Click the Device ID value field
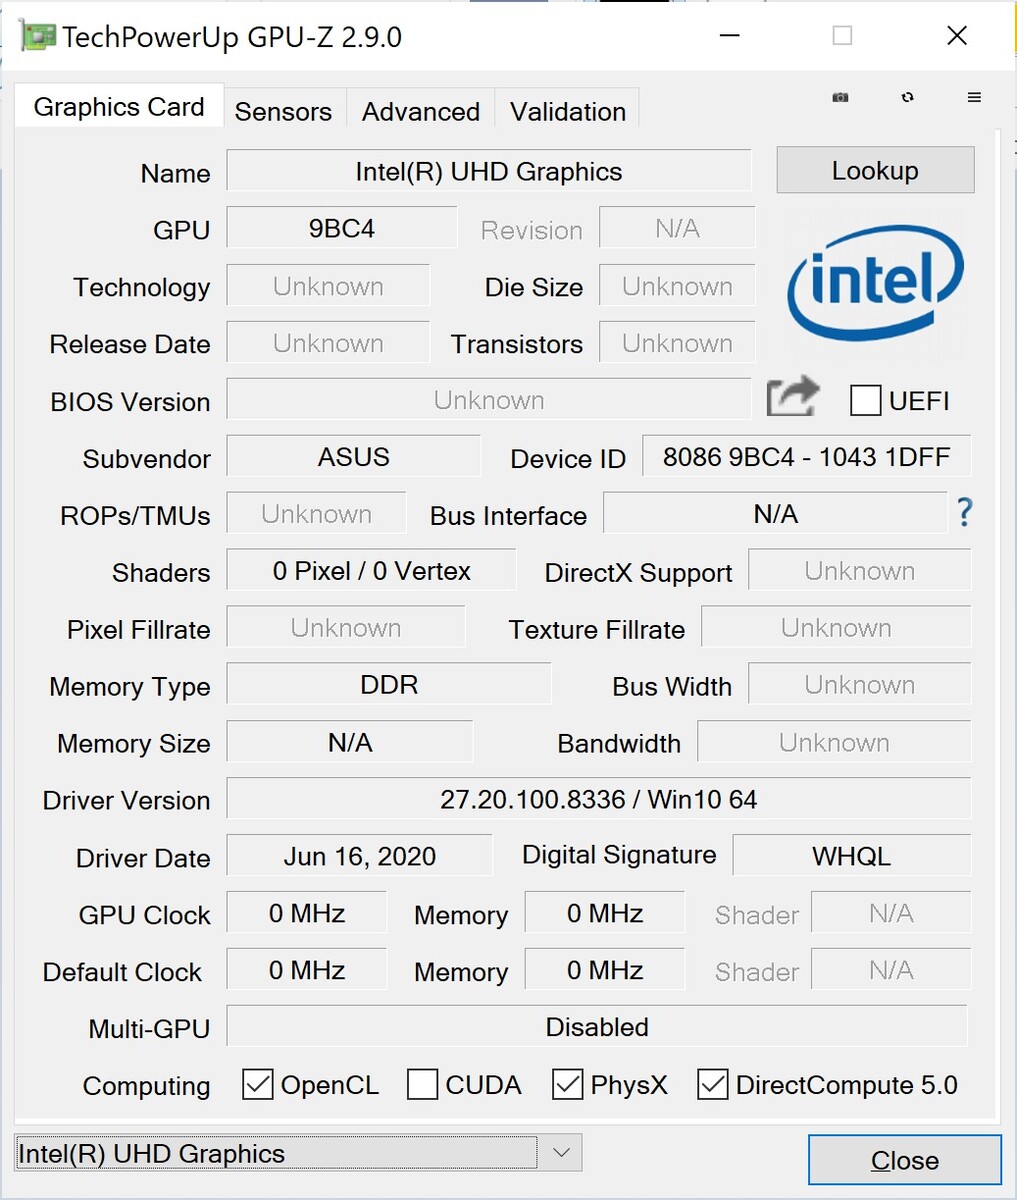1017x1200 pixels. (806, 457)
